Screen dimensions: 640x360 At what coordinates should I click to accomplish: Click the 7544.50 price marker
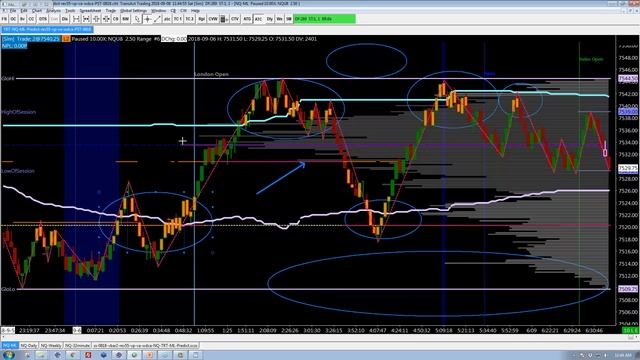628,79
